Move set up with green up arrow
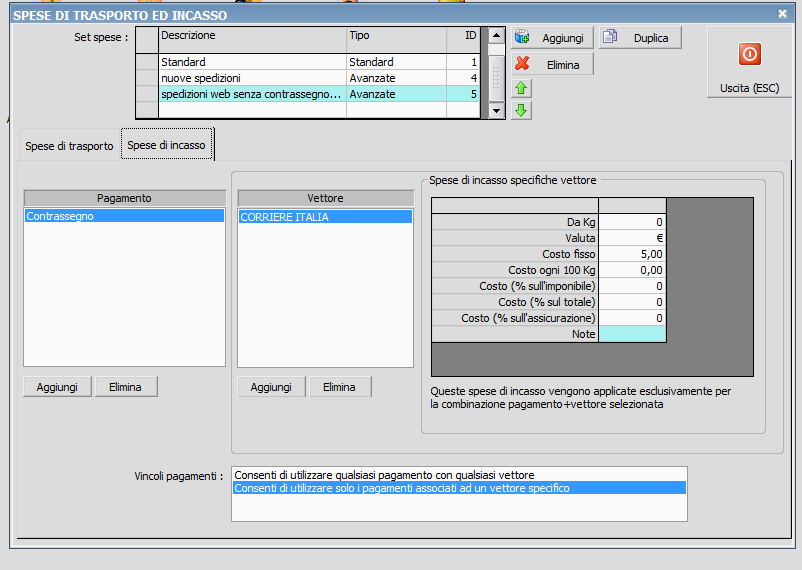802x570 pixels. pos(521,89)
